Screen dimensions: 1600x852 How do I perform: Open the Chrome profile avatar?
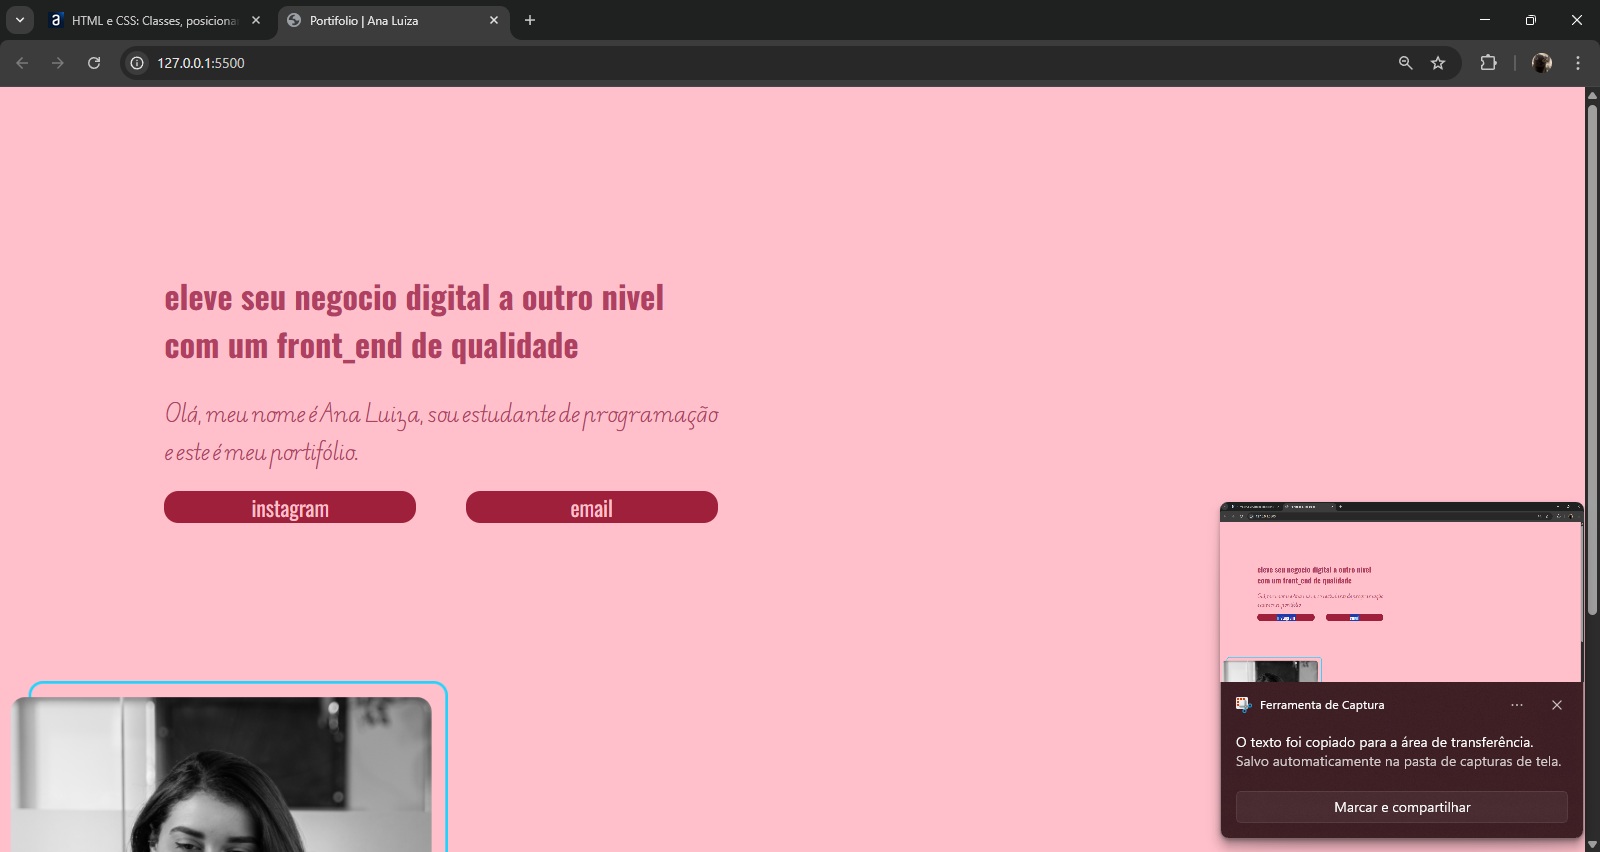click(1542, 63)
